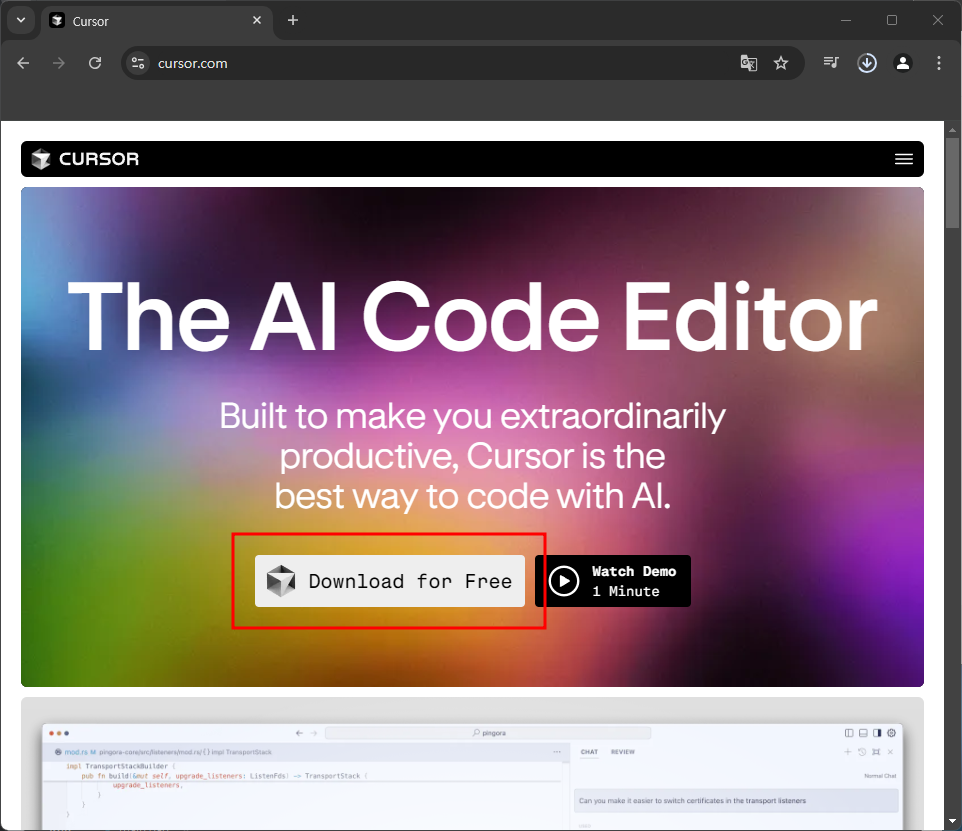Click the REVIEW tab in editor preview
The image size is (962, 831).
623,752
